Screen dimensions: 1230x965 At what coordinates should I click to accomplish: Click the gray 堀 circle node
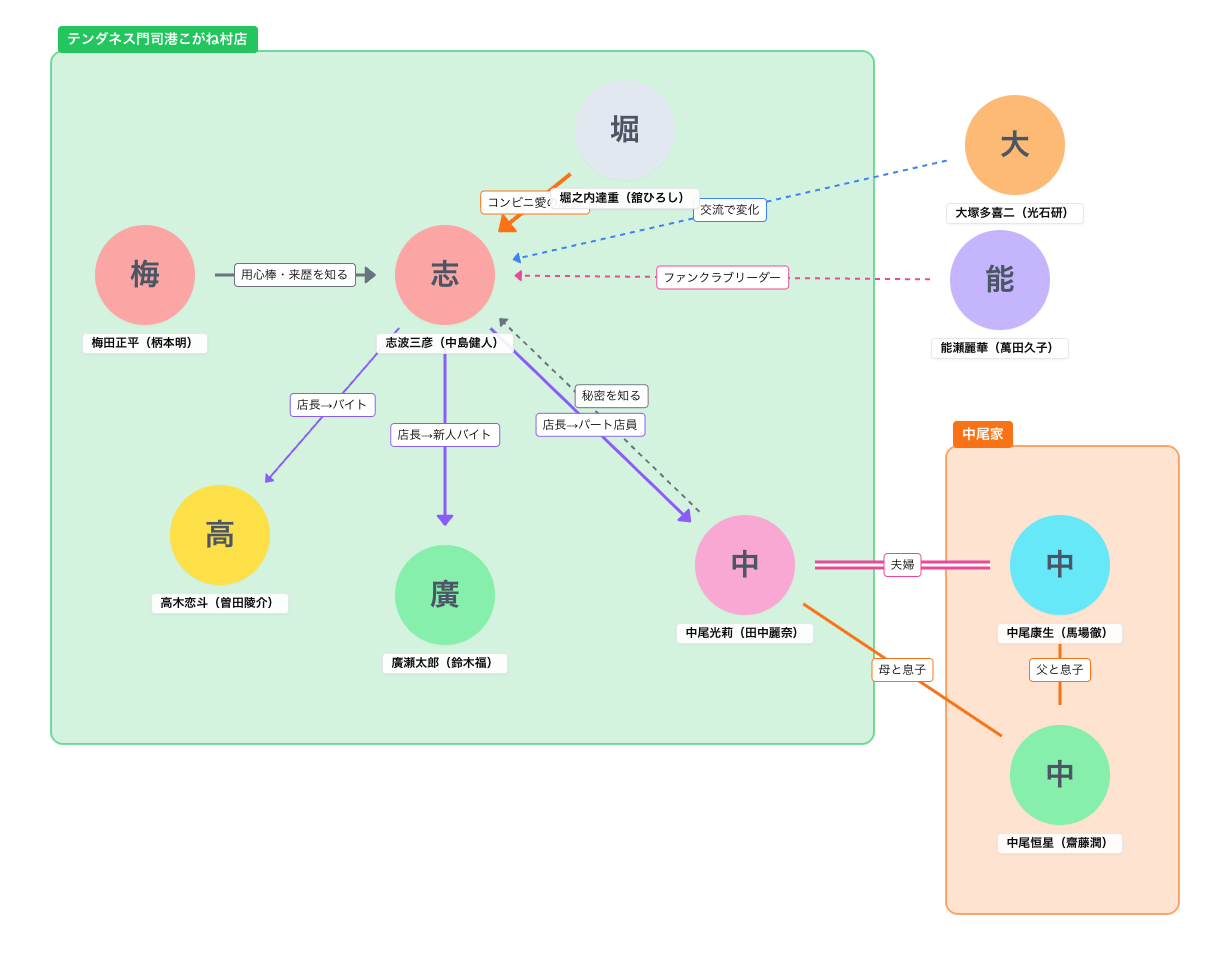click(625, 130)
